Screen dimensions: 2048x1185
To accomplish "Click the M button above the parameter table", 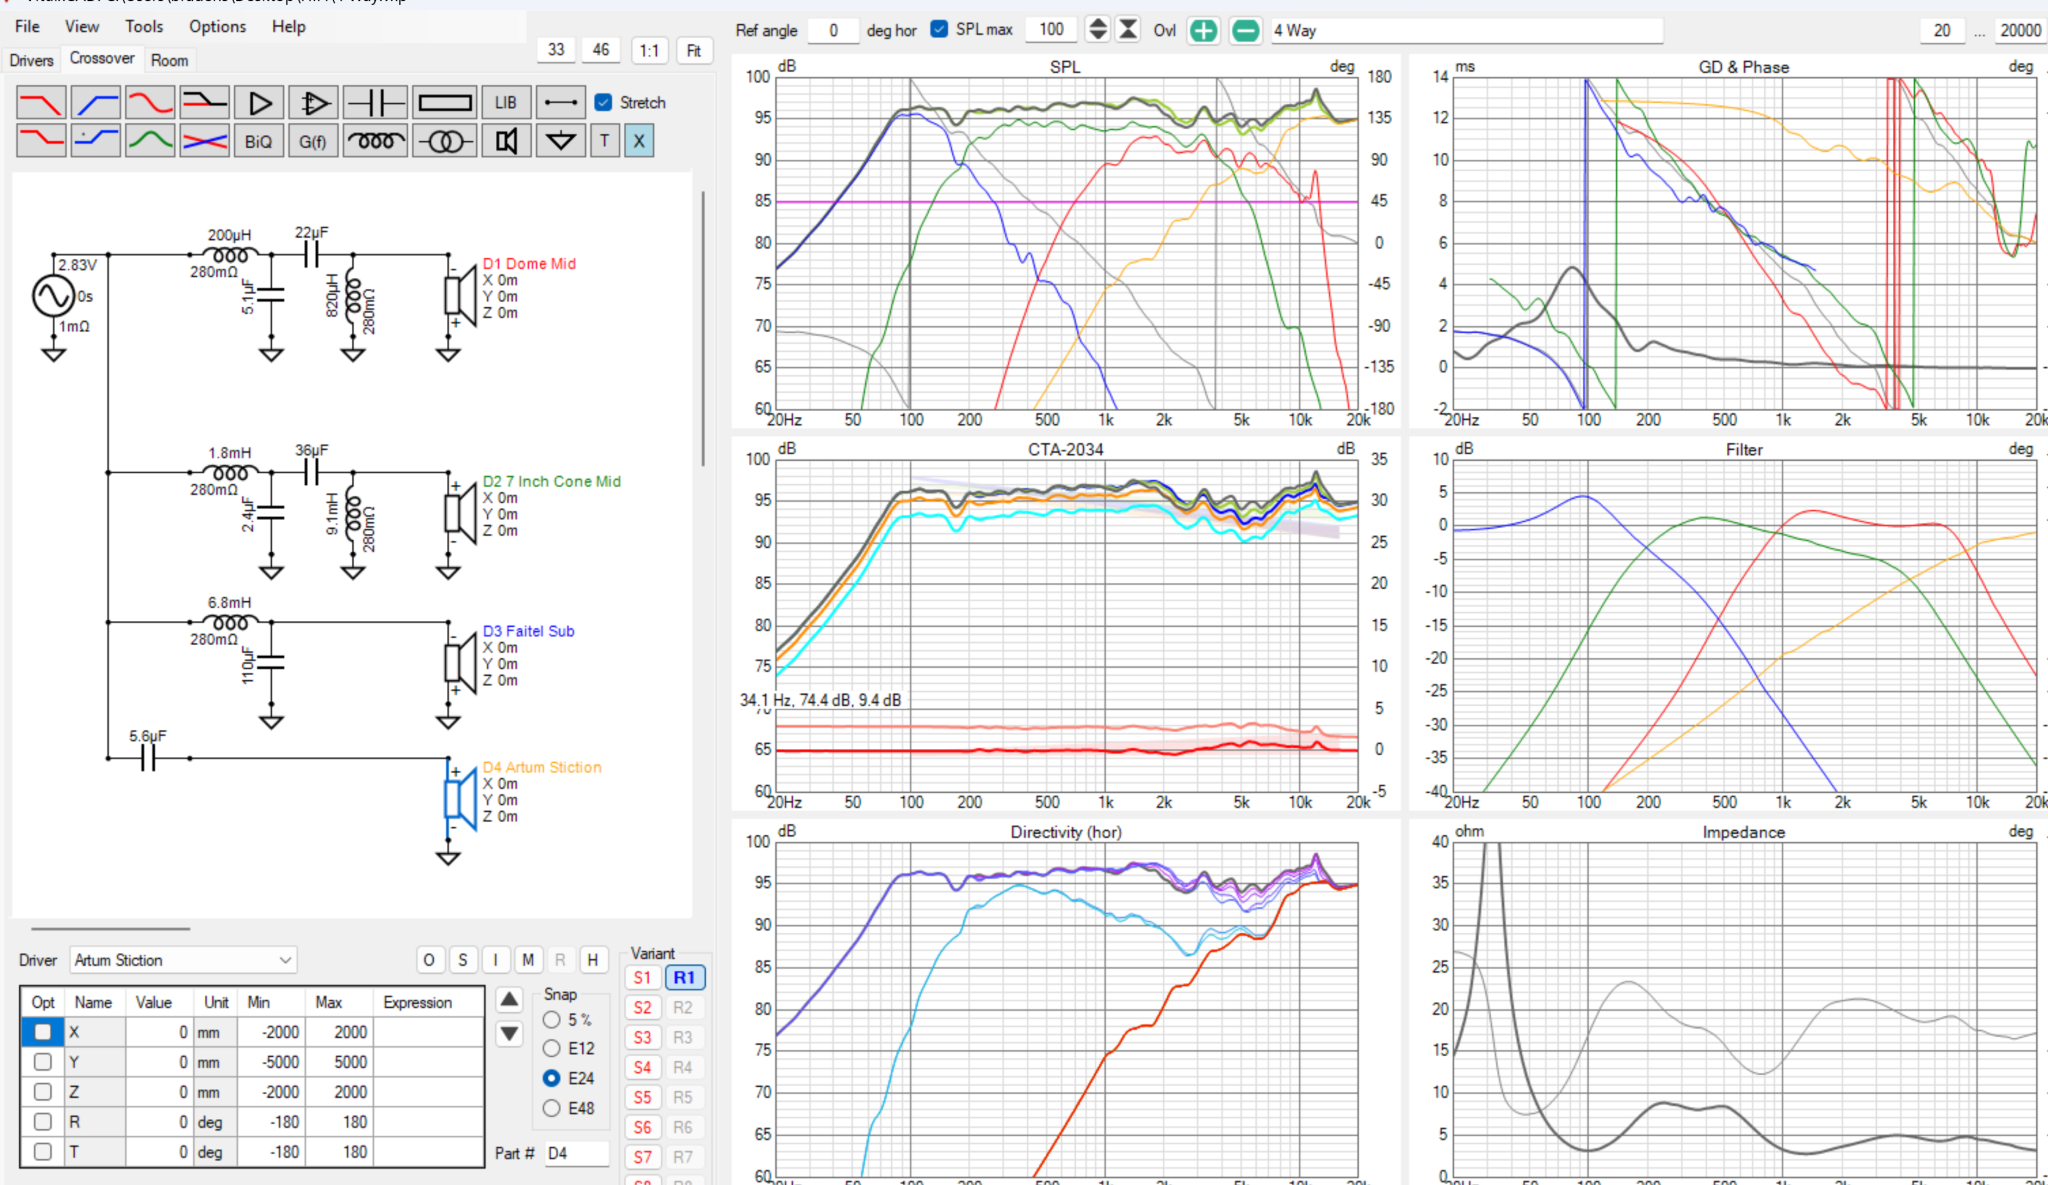I will [x=528, y=960].
